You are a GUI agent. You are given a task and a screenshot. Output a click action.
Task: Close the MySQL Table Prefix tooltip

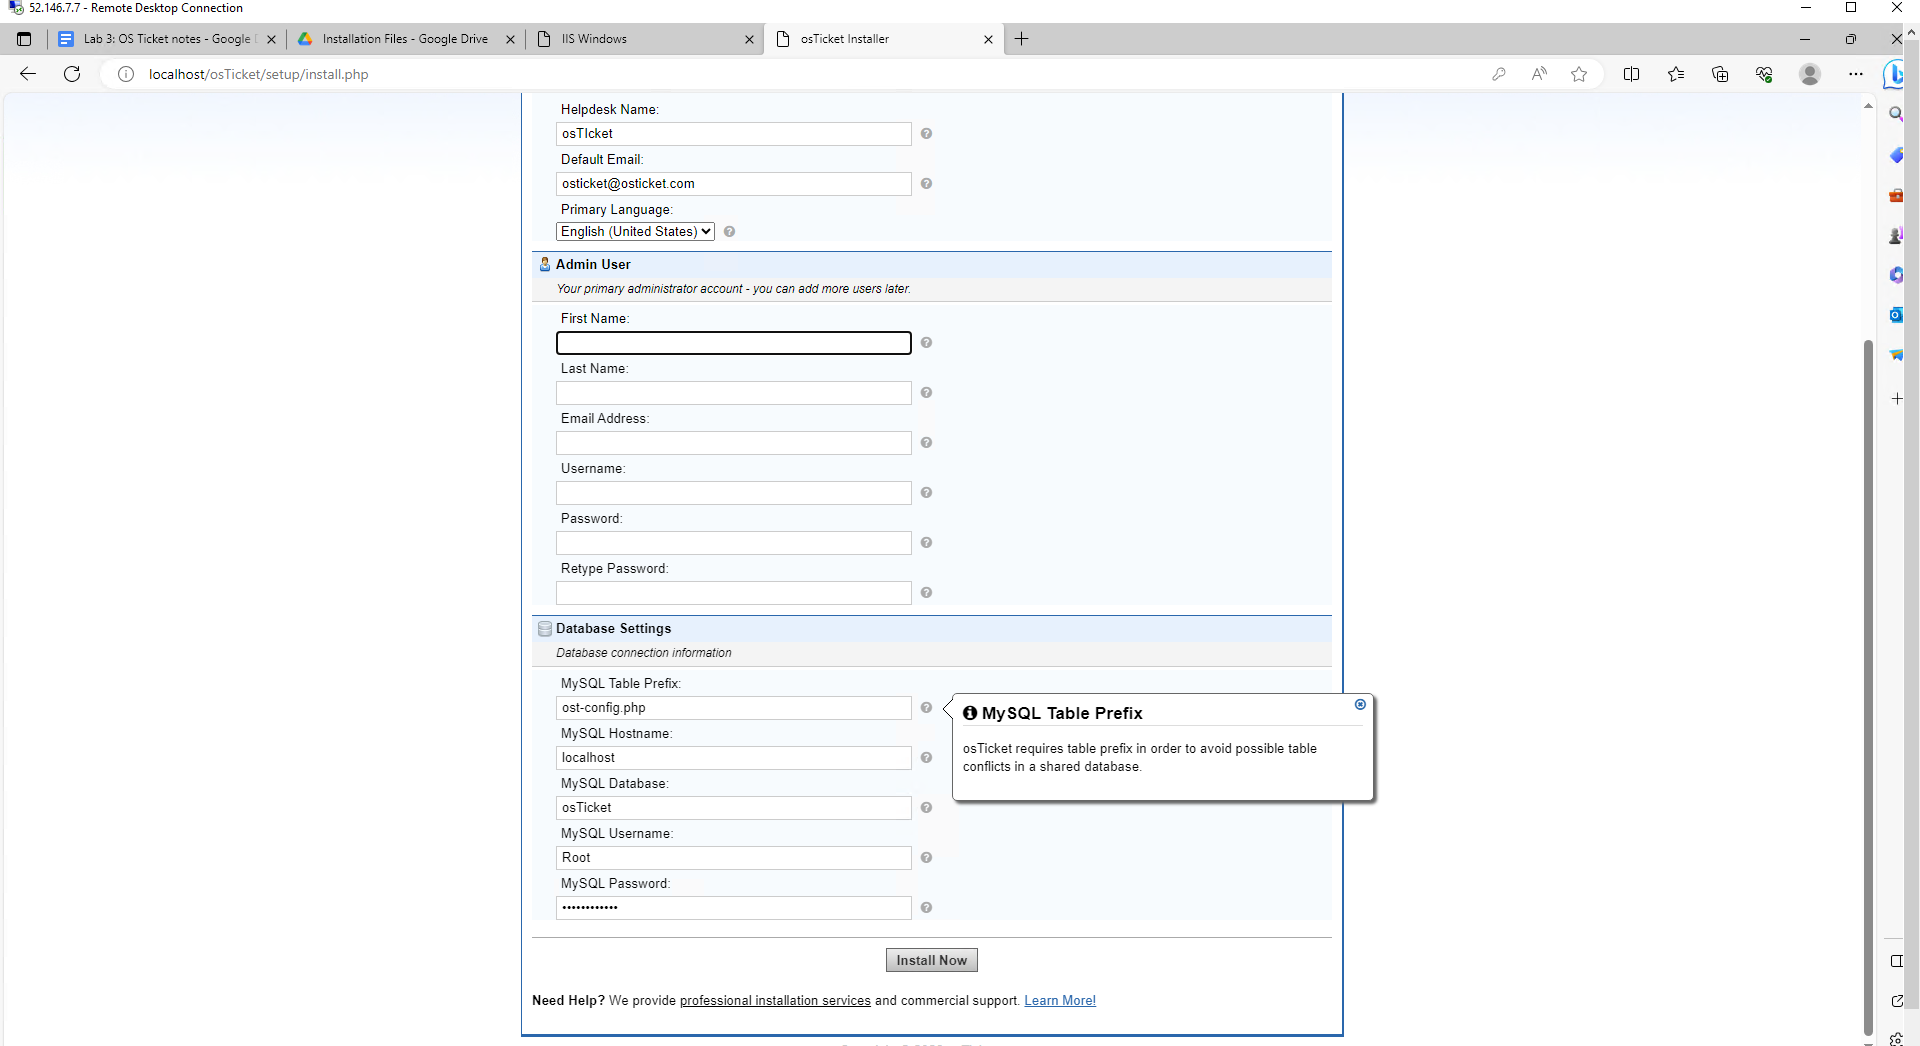[1360, 704]
